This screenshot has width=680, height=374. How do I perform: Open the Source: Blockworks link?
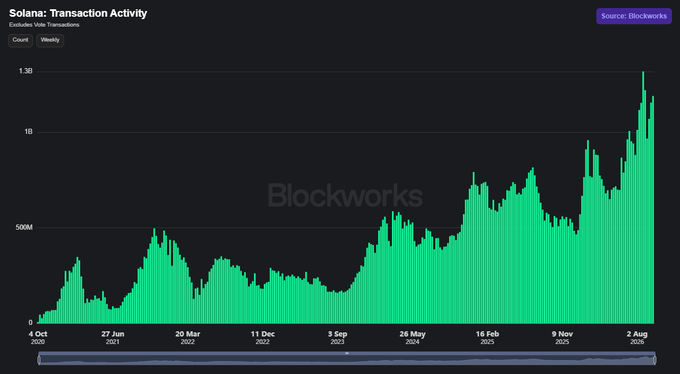634,16
